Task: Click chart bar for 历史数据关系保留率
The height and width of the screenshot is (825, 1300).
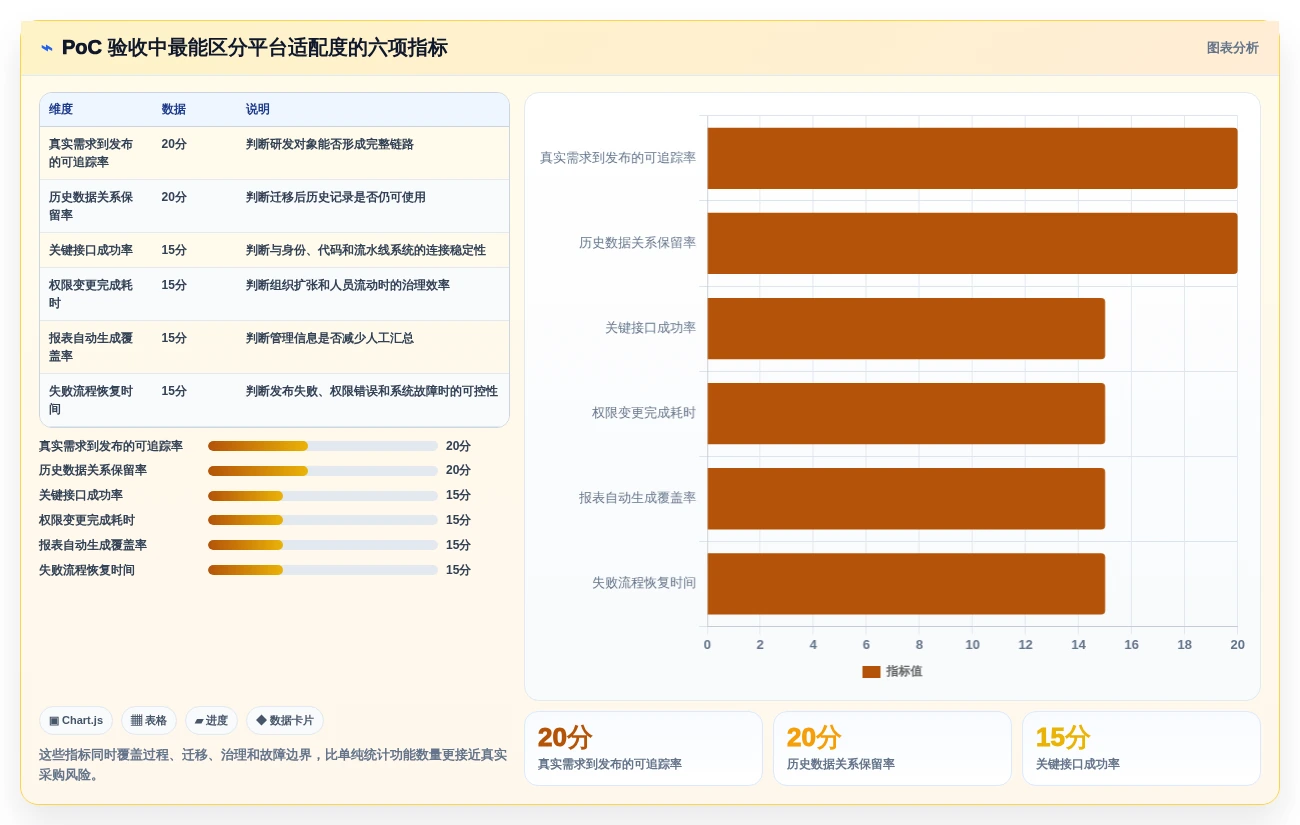Action: [972, 243]
